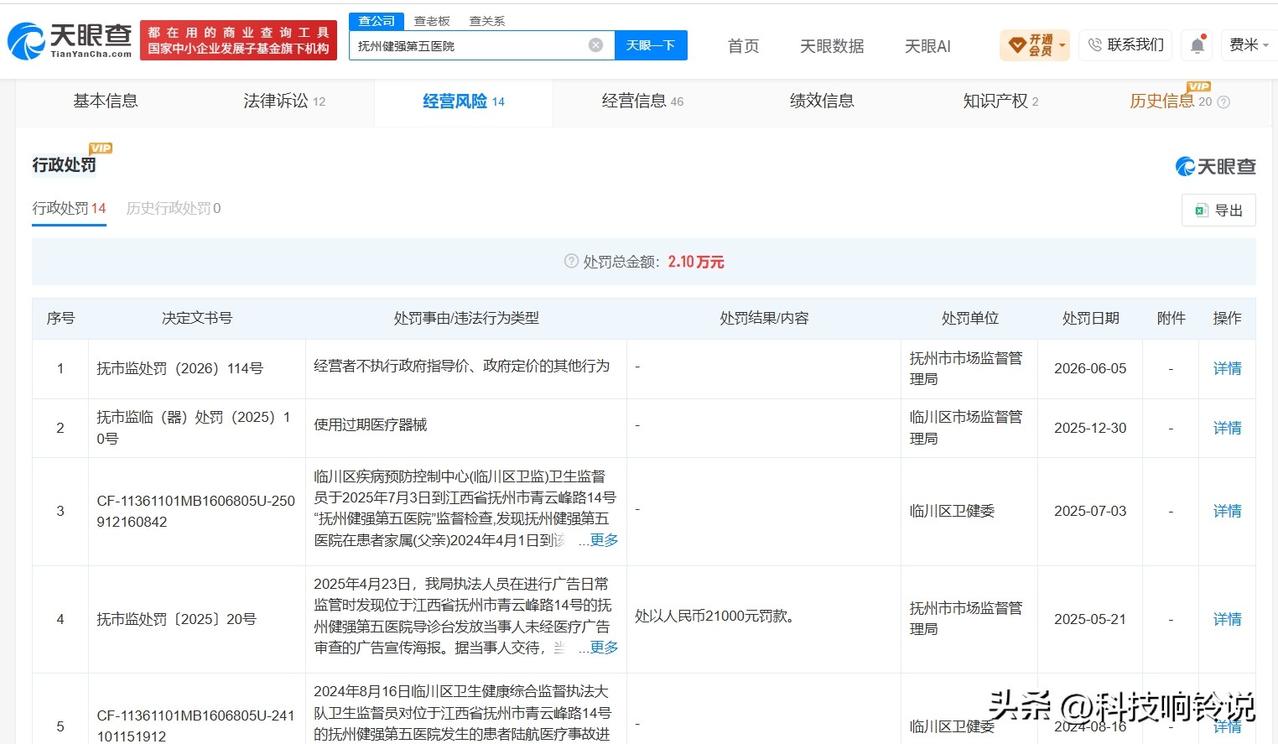Open 详情 for the 使用过期医疗器械 row

(x=1227, y=428)
